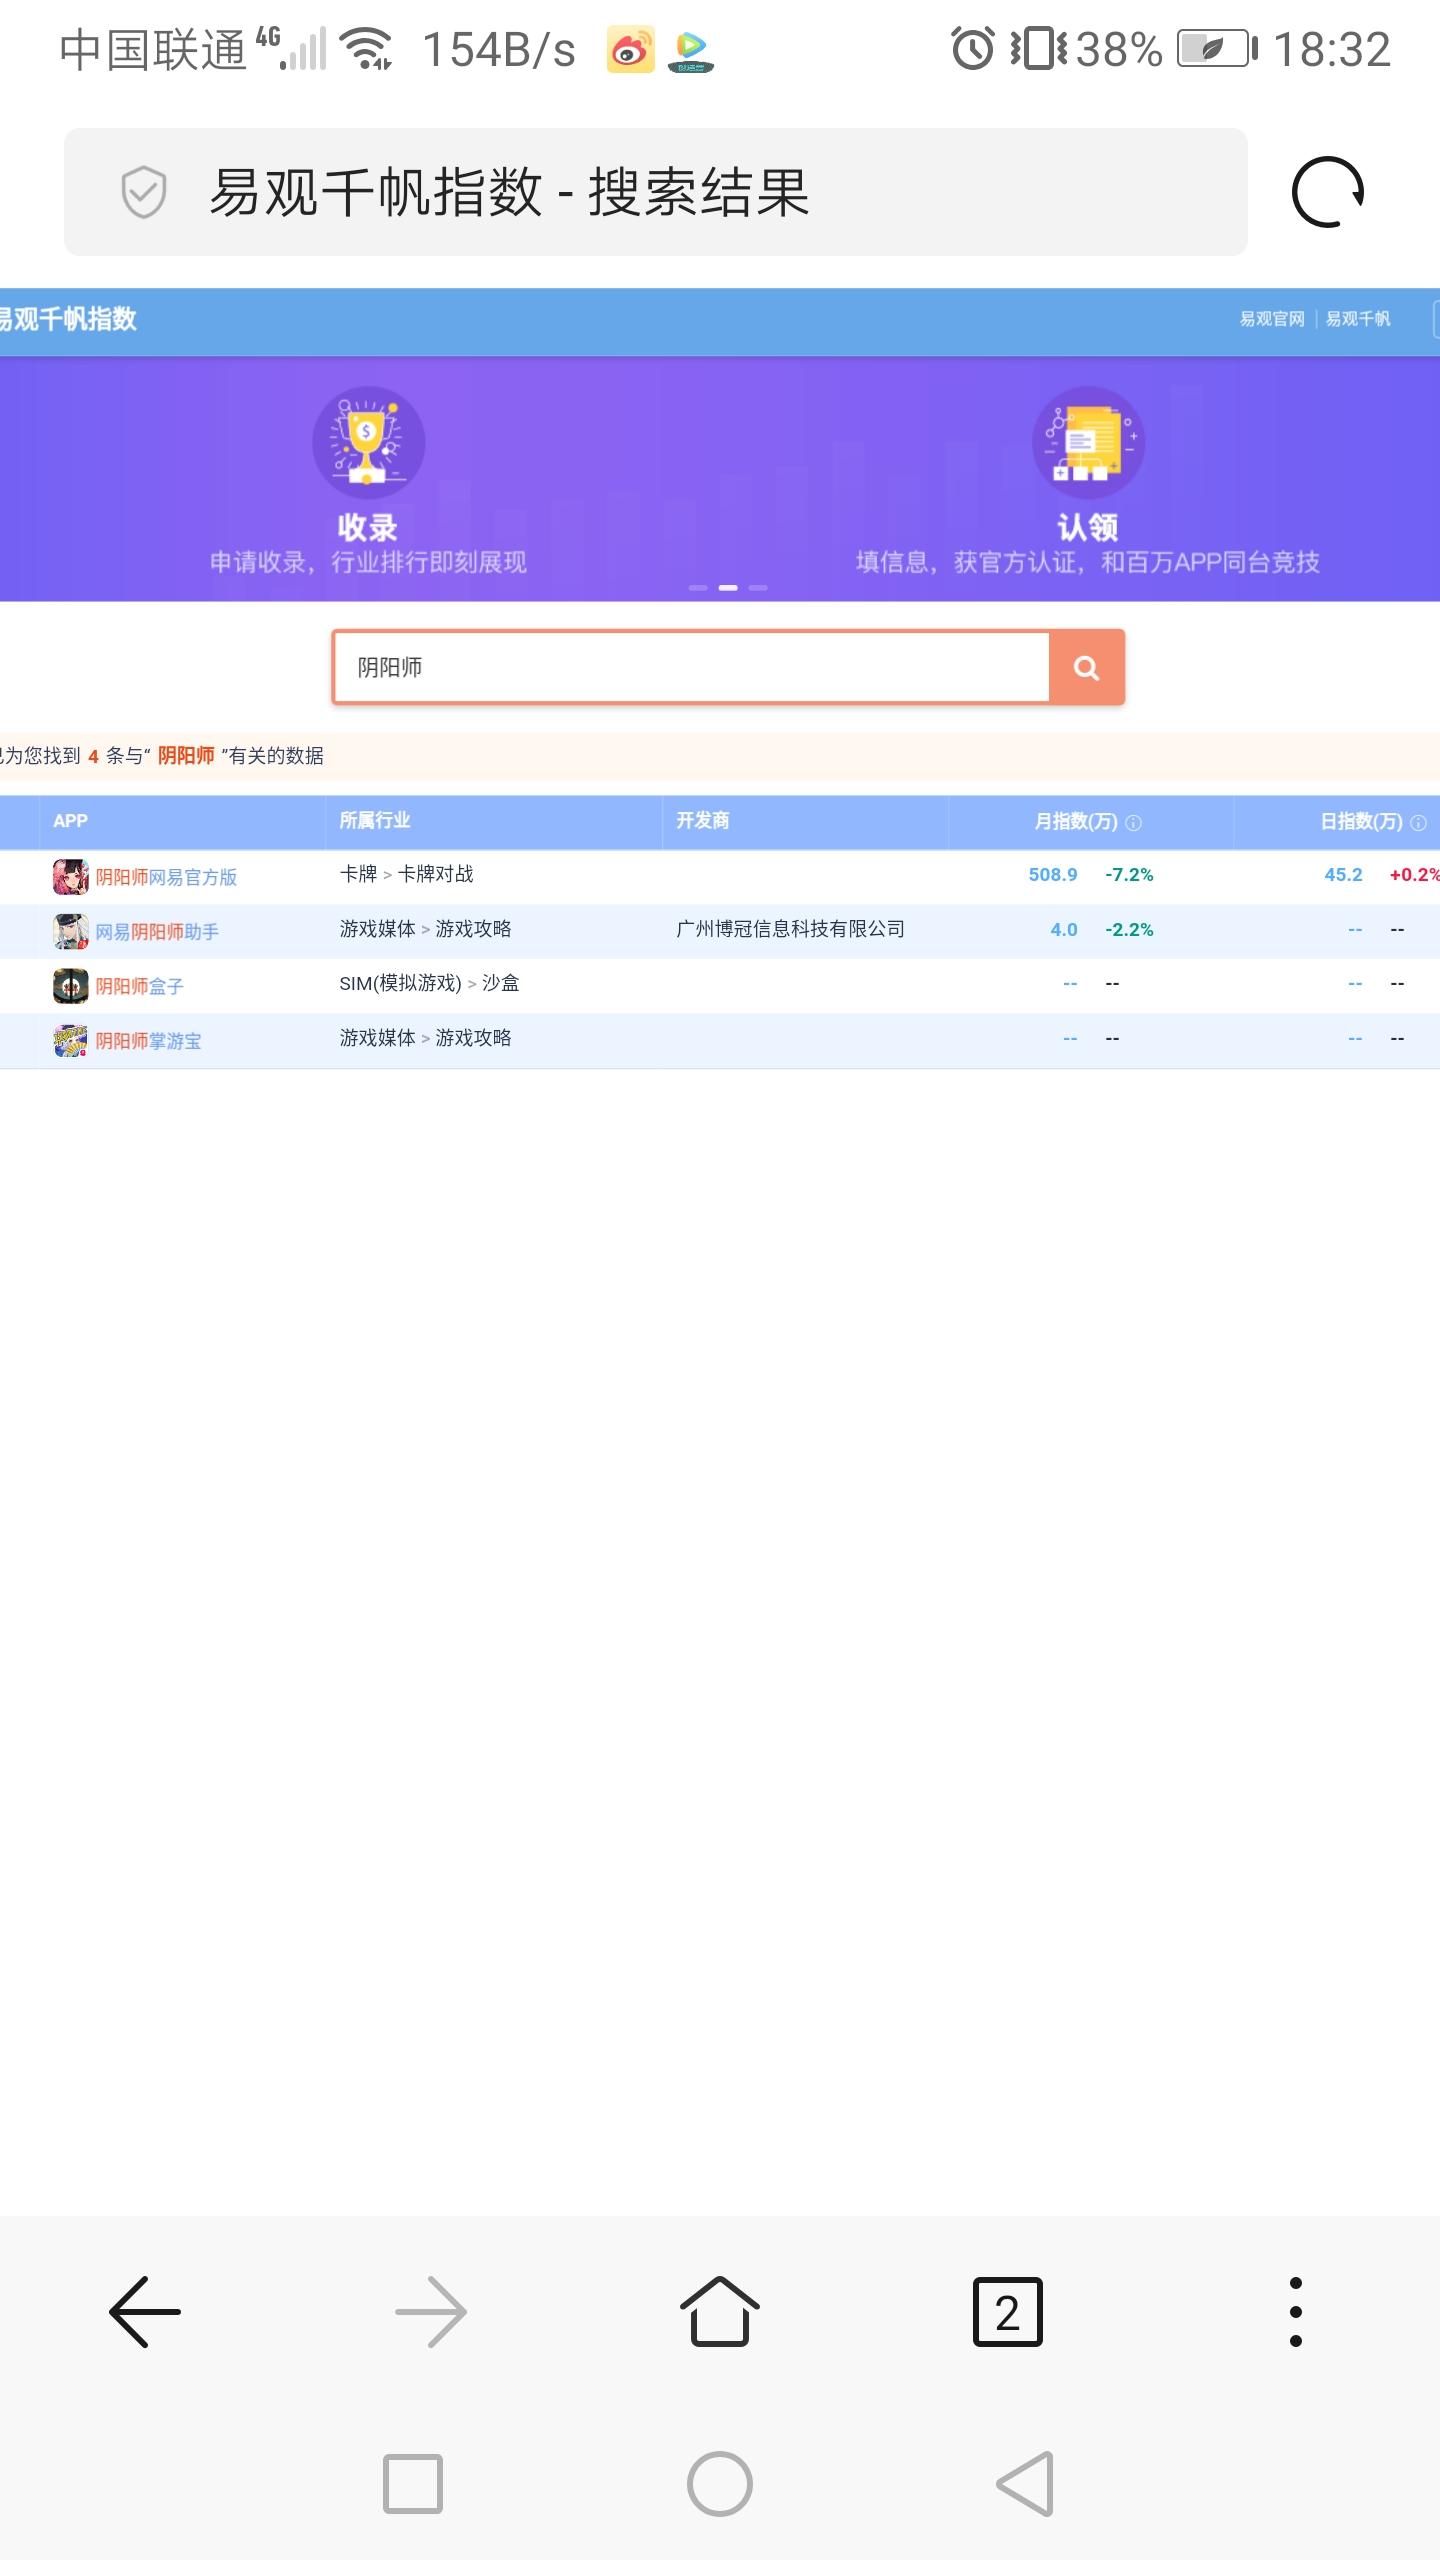
Task: Tap the 阴阳师掌游宝 app icon
Action: [70, 1041]
